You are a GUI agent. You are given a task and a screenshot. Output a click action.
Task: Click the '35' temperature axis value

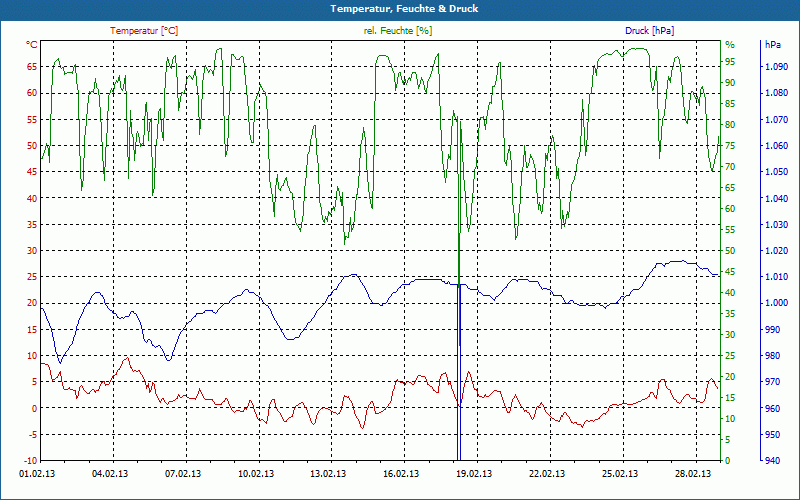click(x=32, y=224)
